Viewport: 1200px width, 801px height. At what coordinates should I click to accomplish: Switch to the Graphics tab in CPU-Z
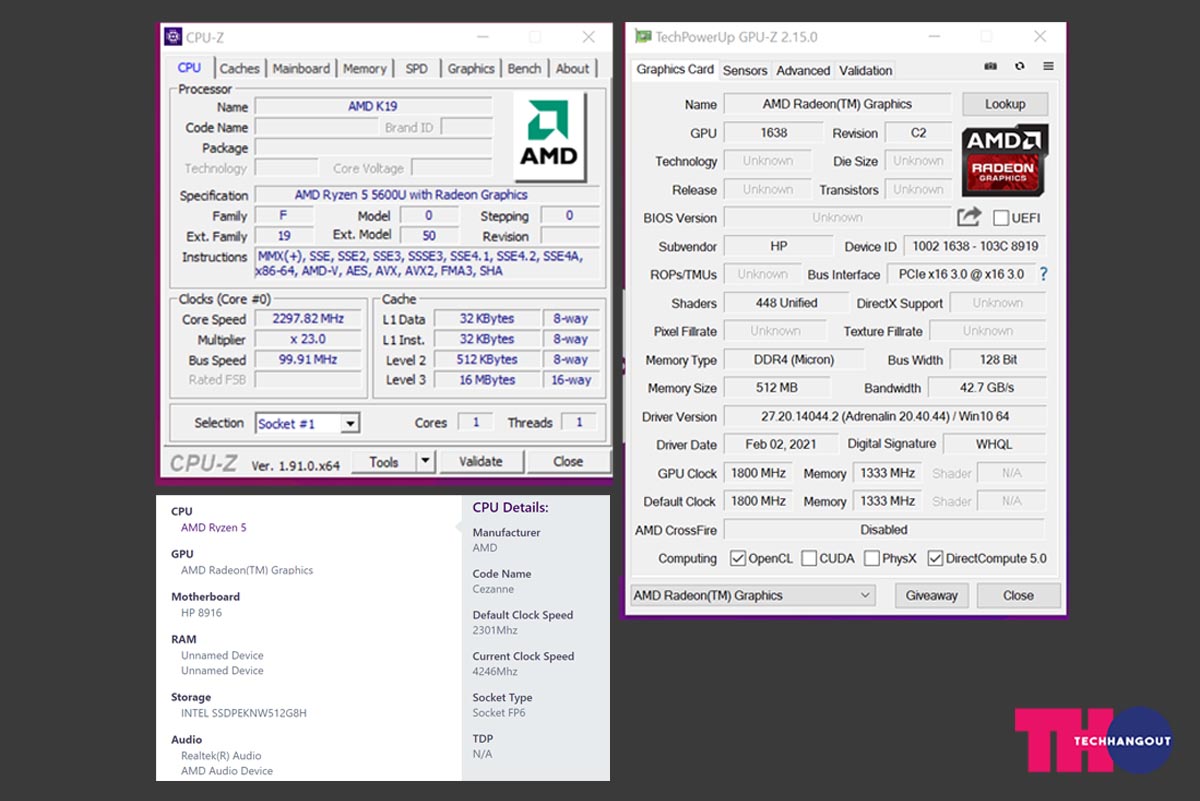click(x=471, y=69)
